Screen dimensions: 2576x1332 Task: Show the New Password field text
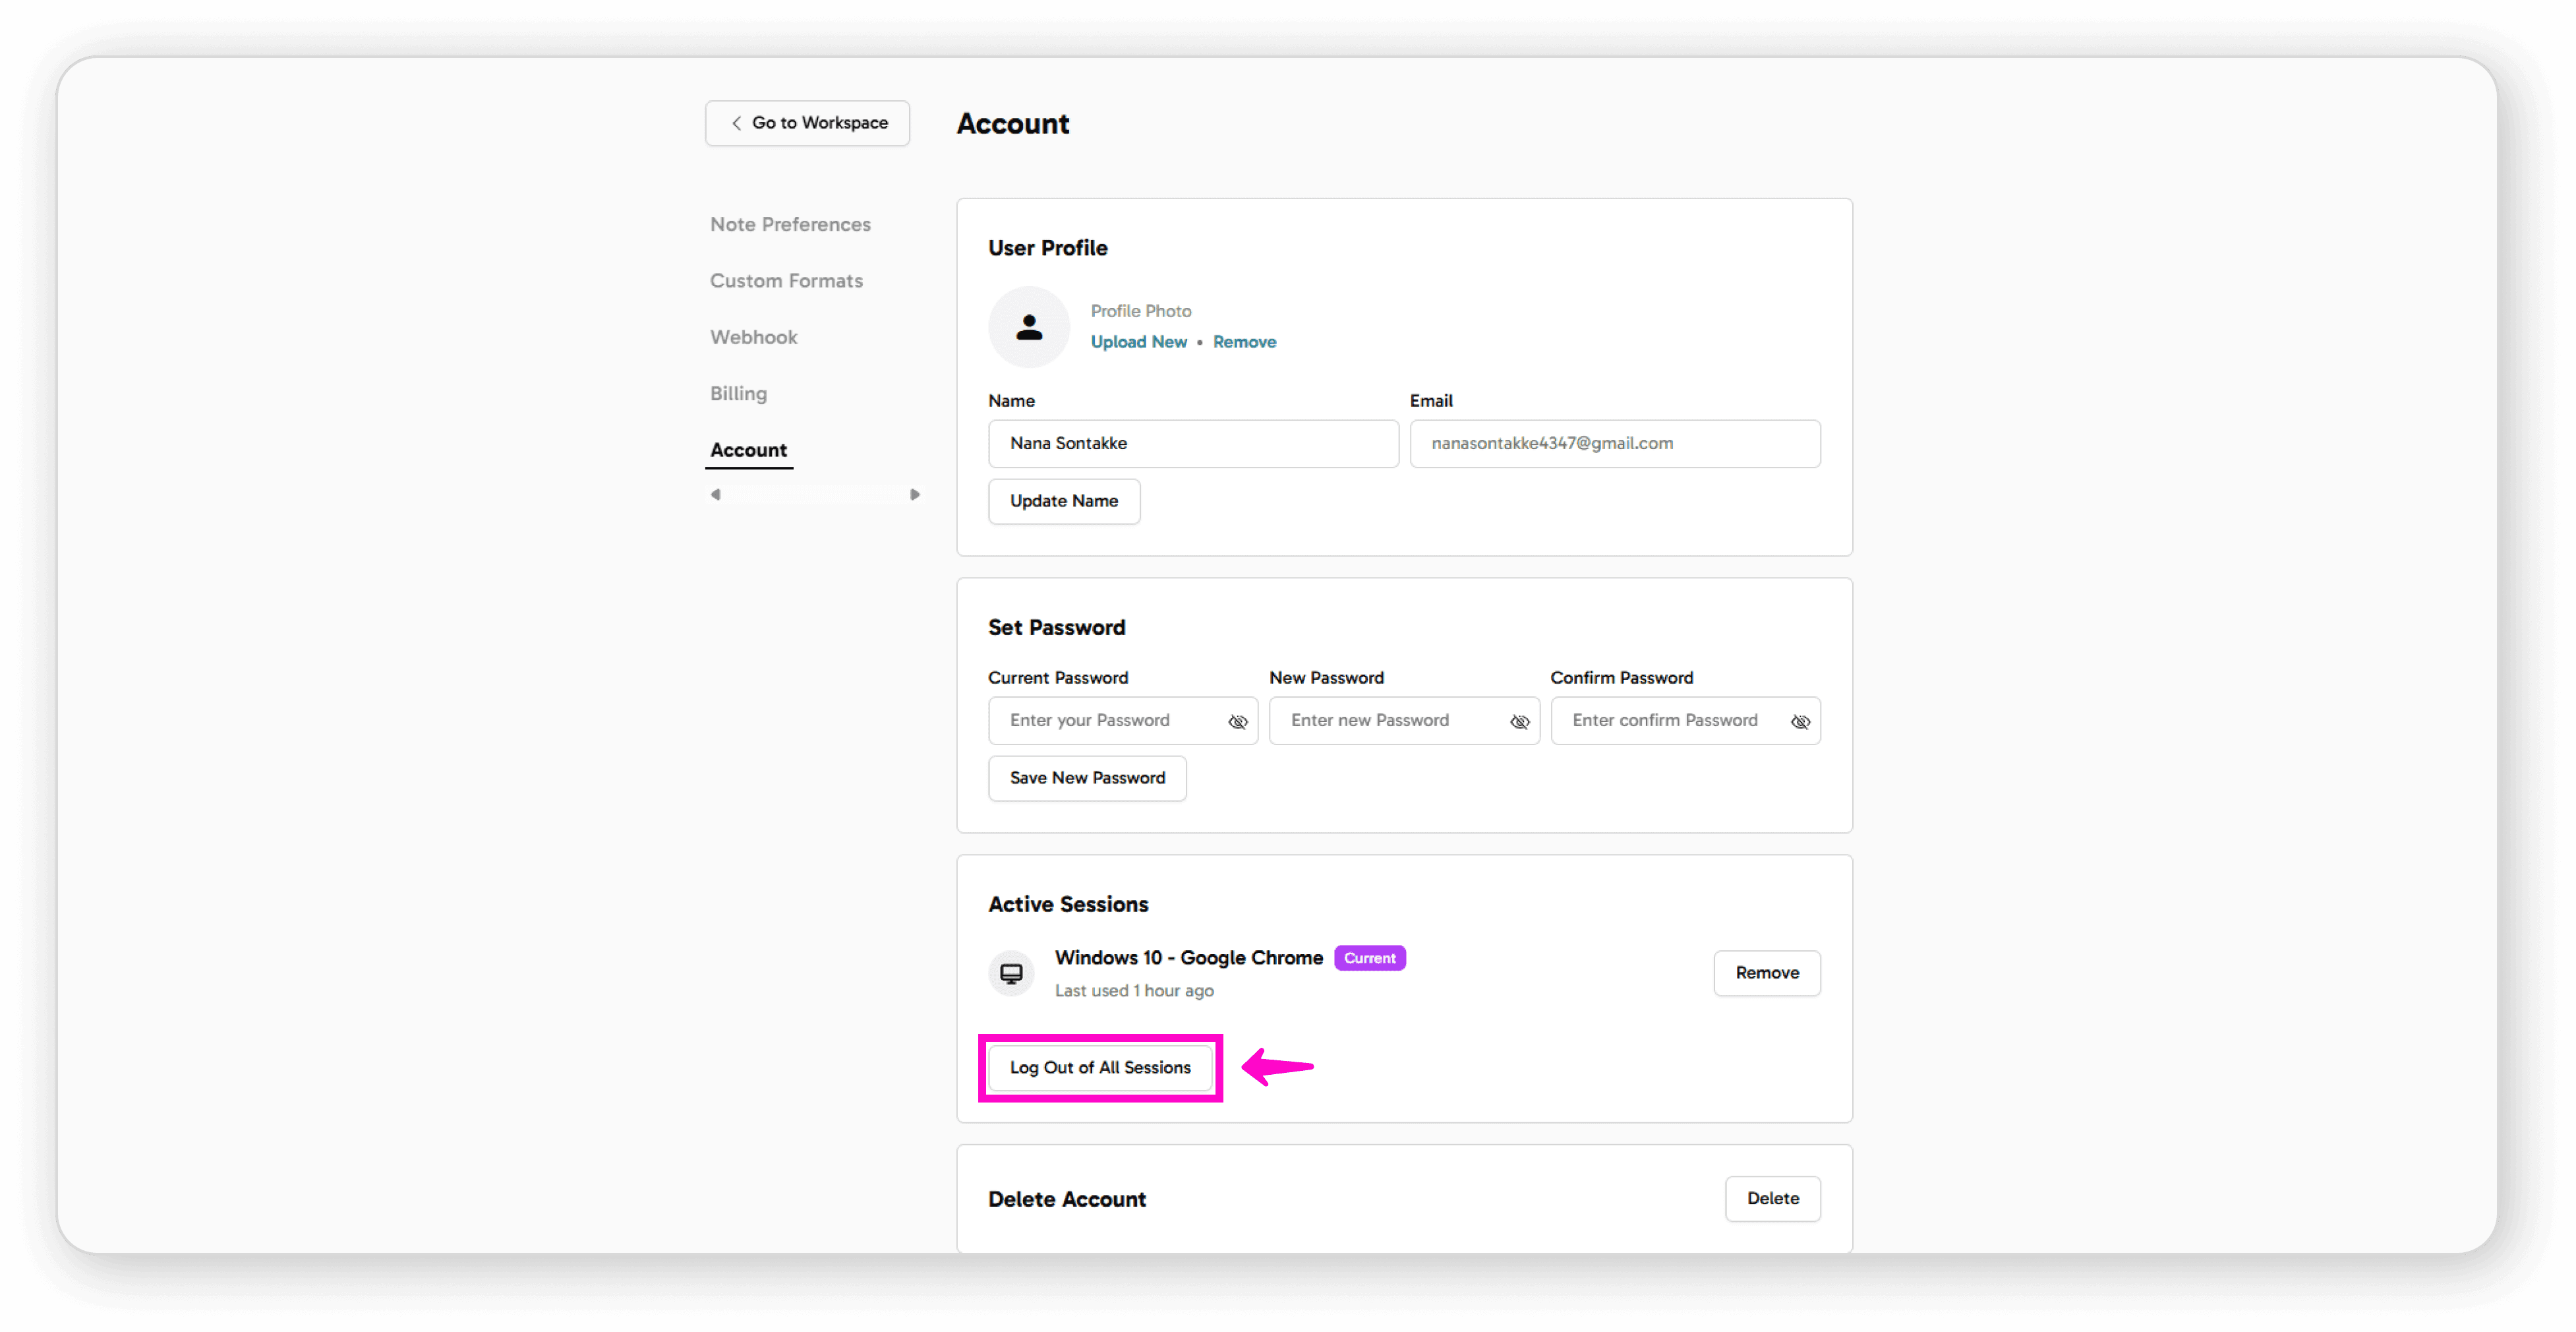point(1519,722)
